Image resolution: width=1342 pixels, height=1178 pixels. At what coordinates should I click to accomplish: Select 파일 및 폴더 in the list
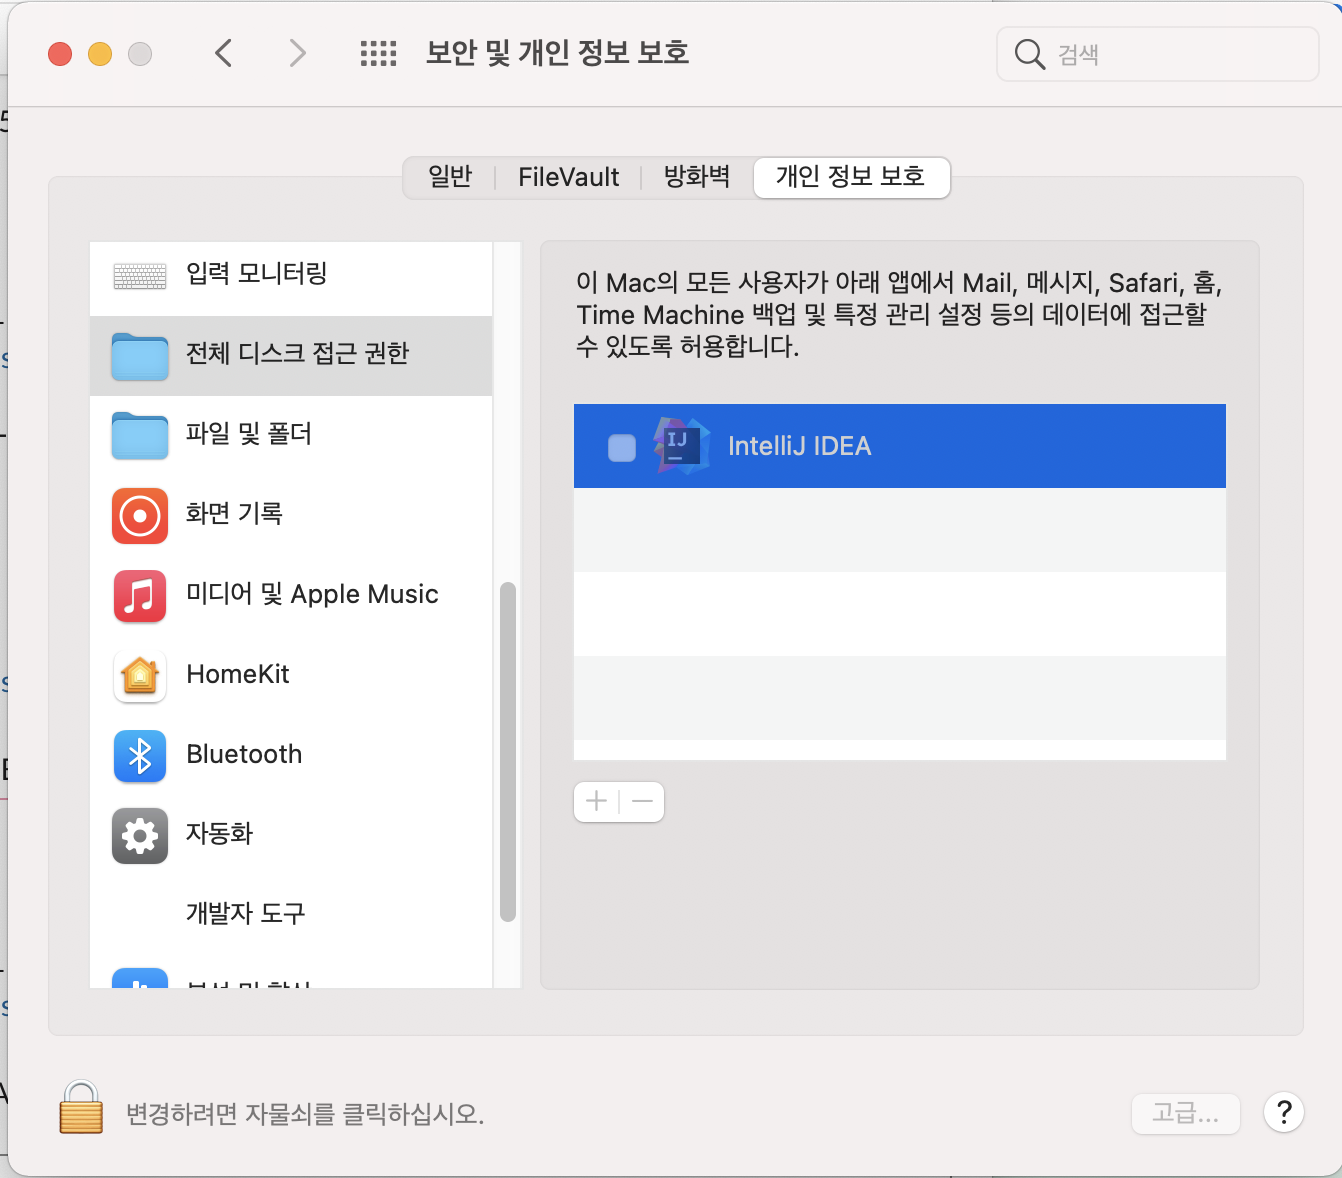[291, 436]
